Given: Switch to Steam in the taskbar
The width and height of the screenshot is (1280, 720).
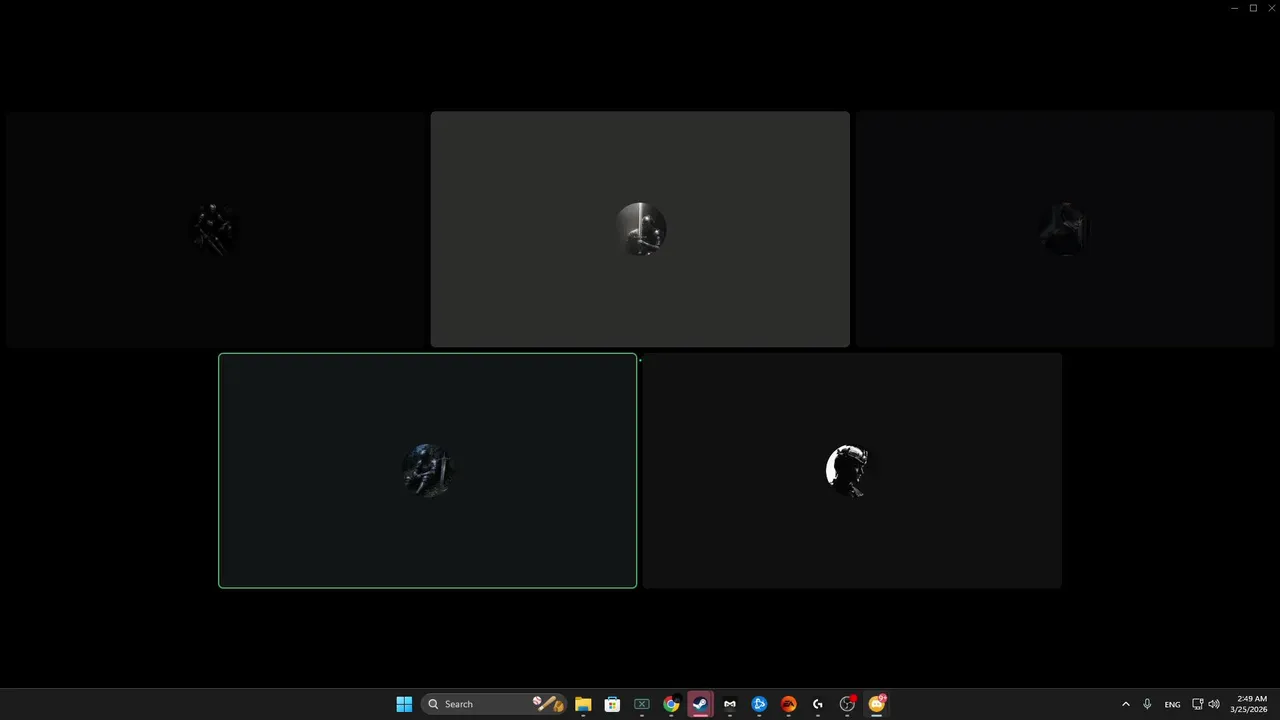Looking at the screenshot, I should point(700,704).
